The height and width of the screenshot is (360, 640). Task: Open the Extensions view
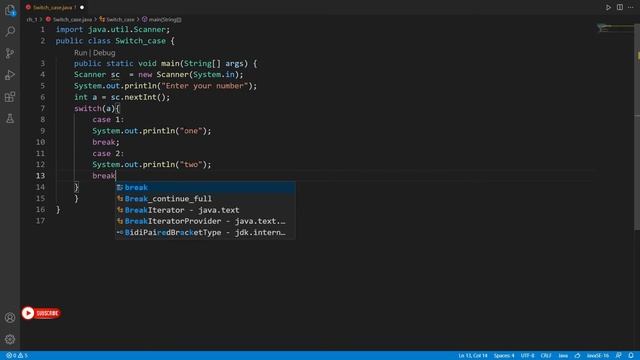(10, 97)
